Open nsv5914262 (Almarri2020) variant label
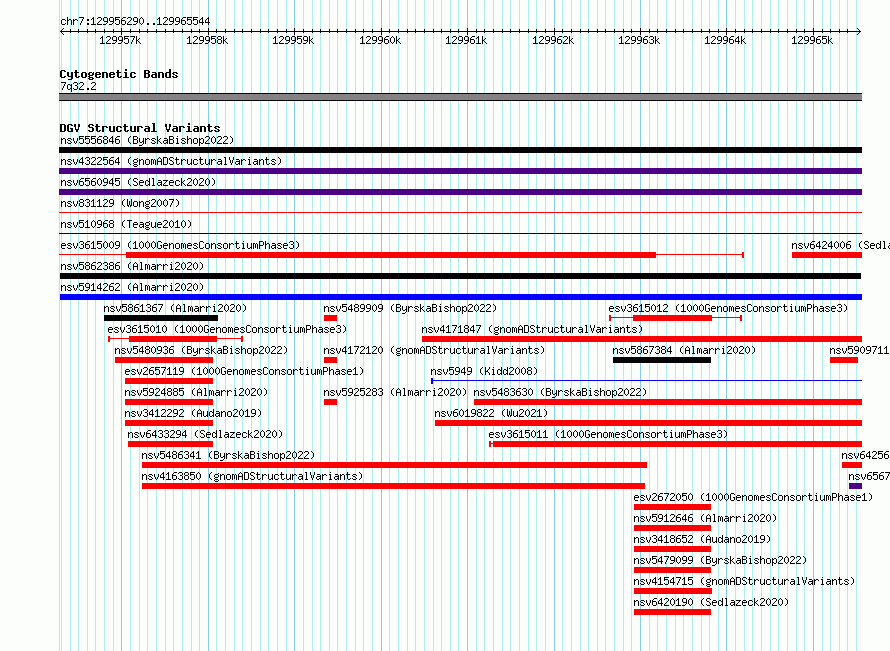The height and width of the screenshot is (651, 890). 132,287
